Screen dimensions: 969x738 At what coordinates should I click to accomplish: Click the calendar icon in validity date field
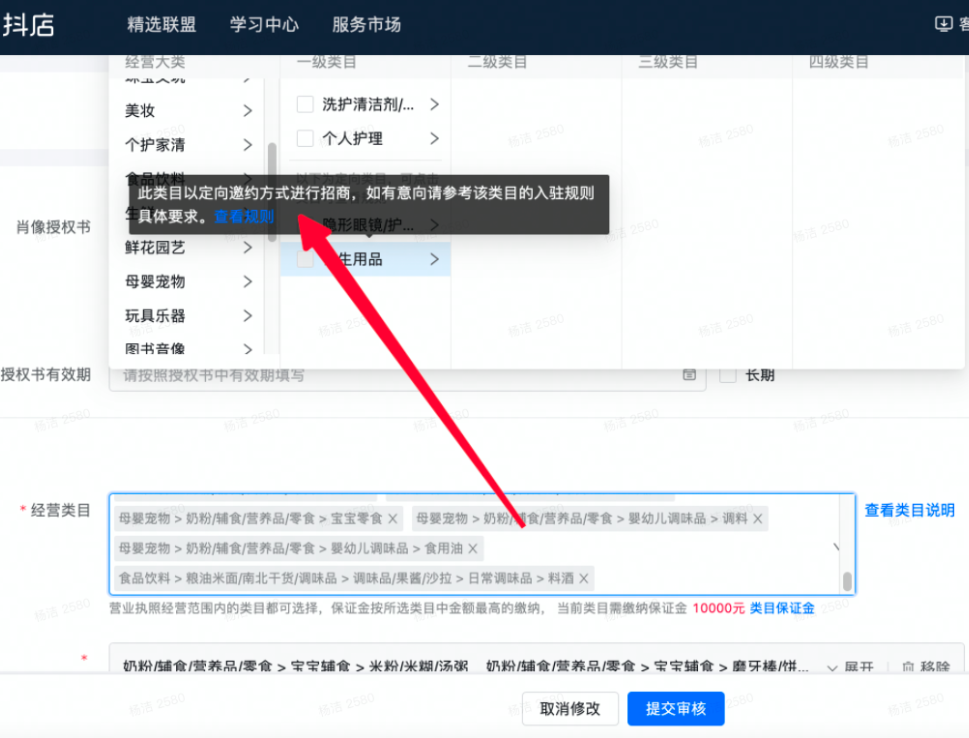pos(689,375)
